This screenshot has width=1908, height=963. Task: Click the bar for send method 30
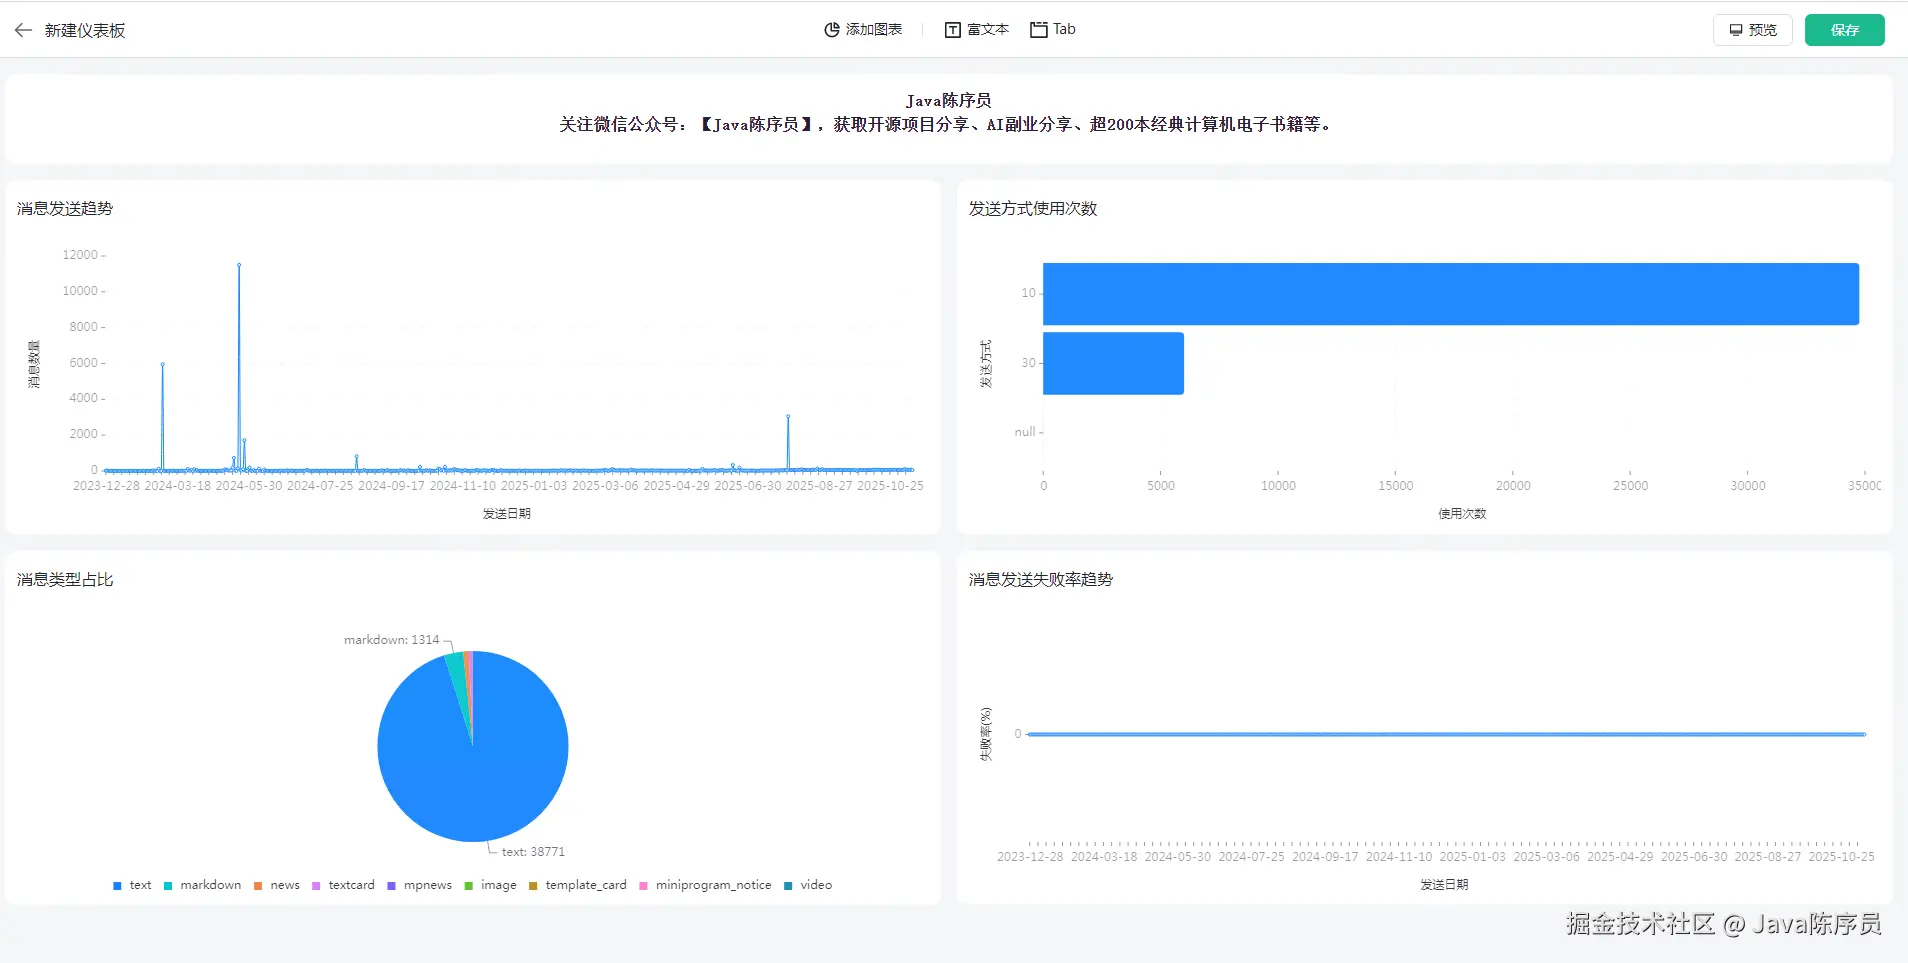pos(1113,363)
